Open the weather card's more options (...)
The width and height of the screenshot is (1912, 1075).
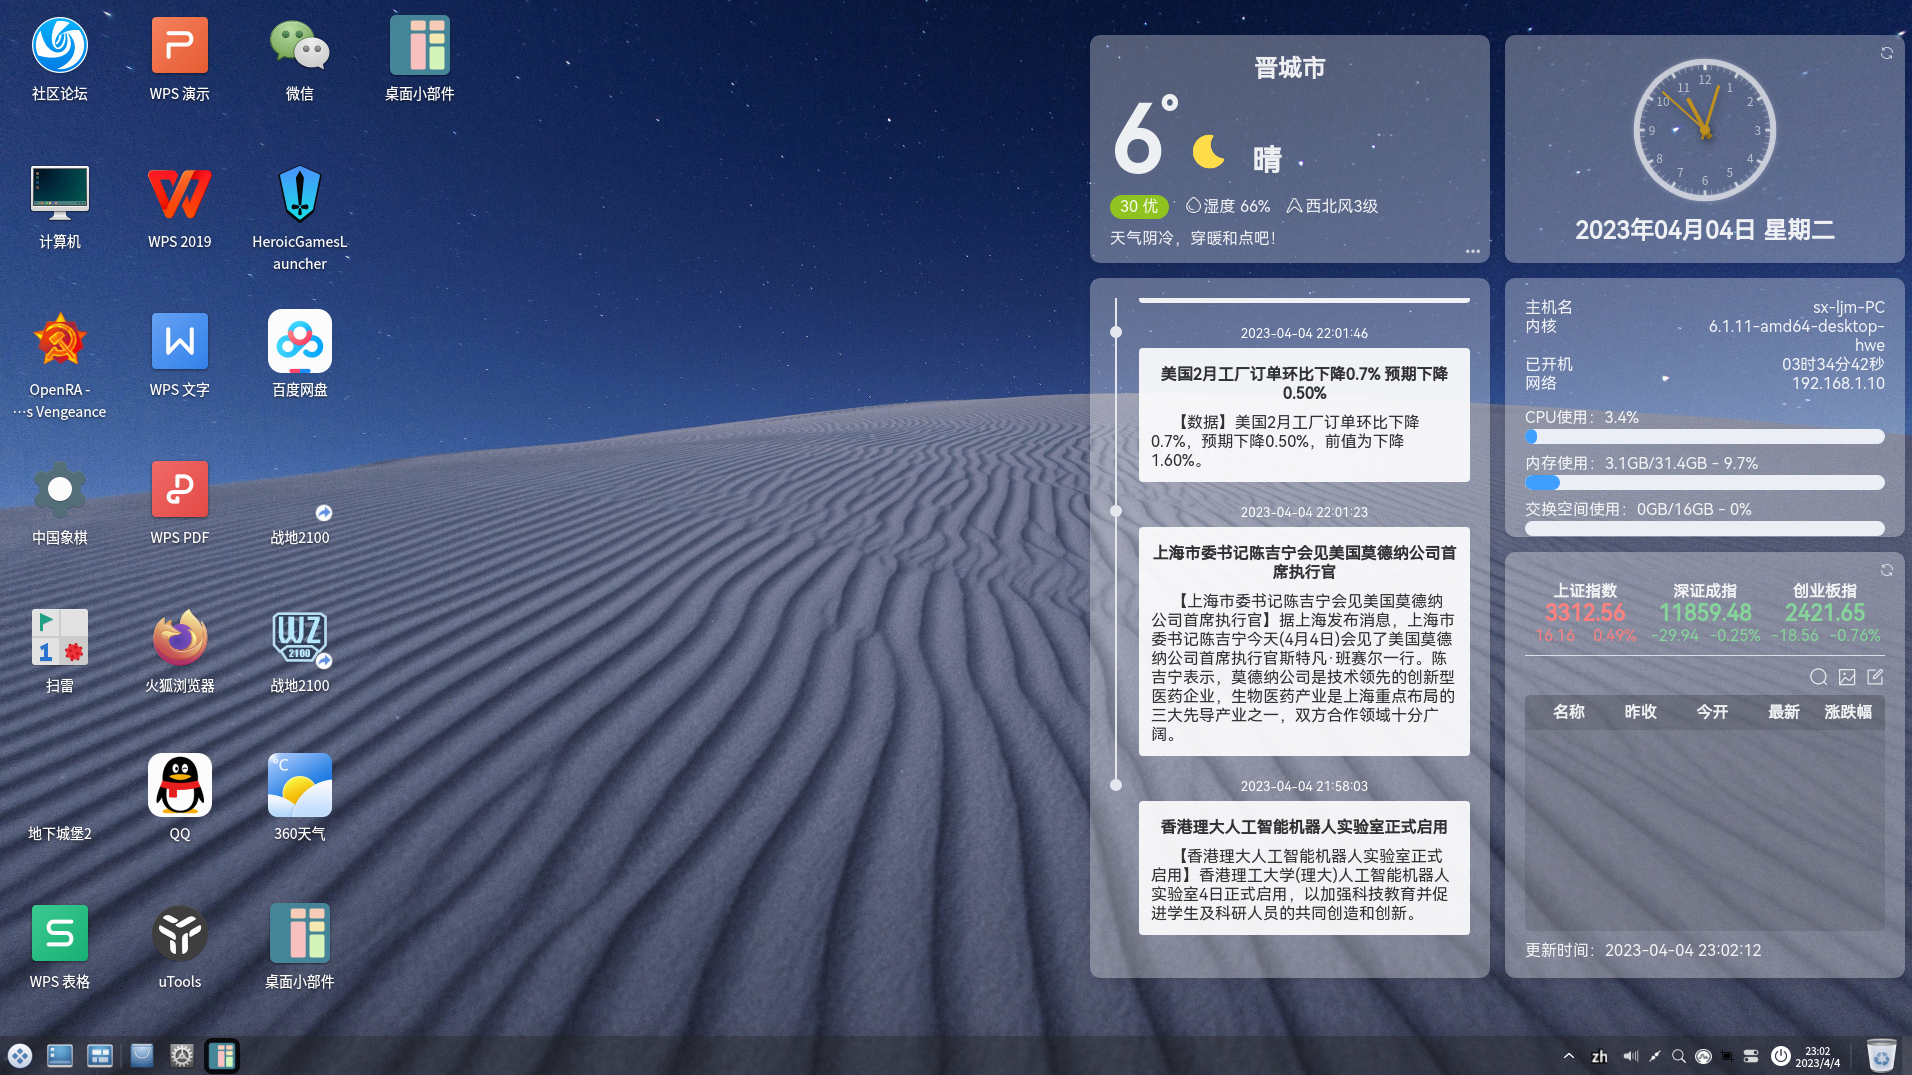tap(1472, 252)
